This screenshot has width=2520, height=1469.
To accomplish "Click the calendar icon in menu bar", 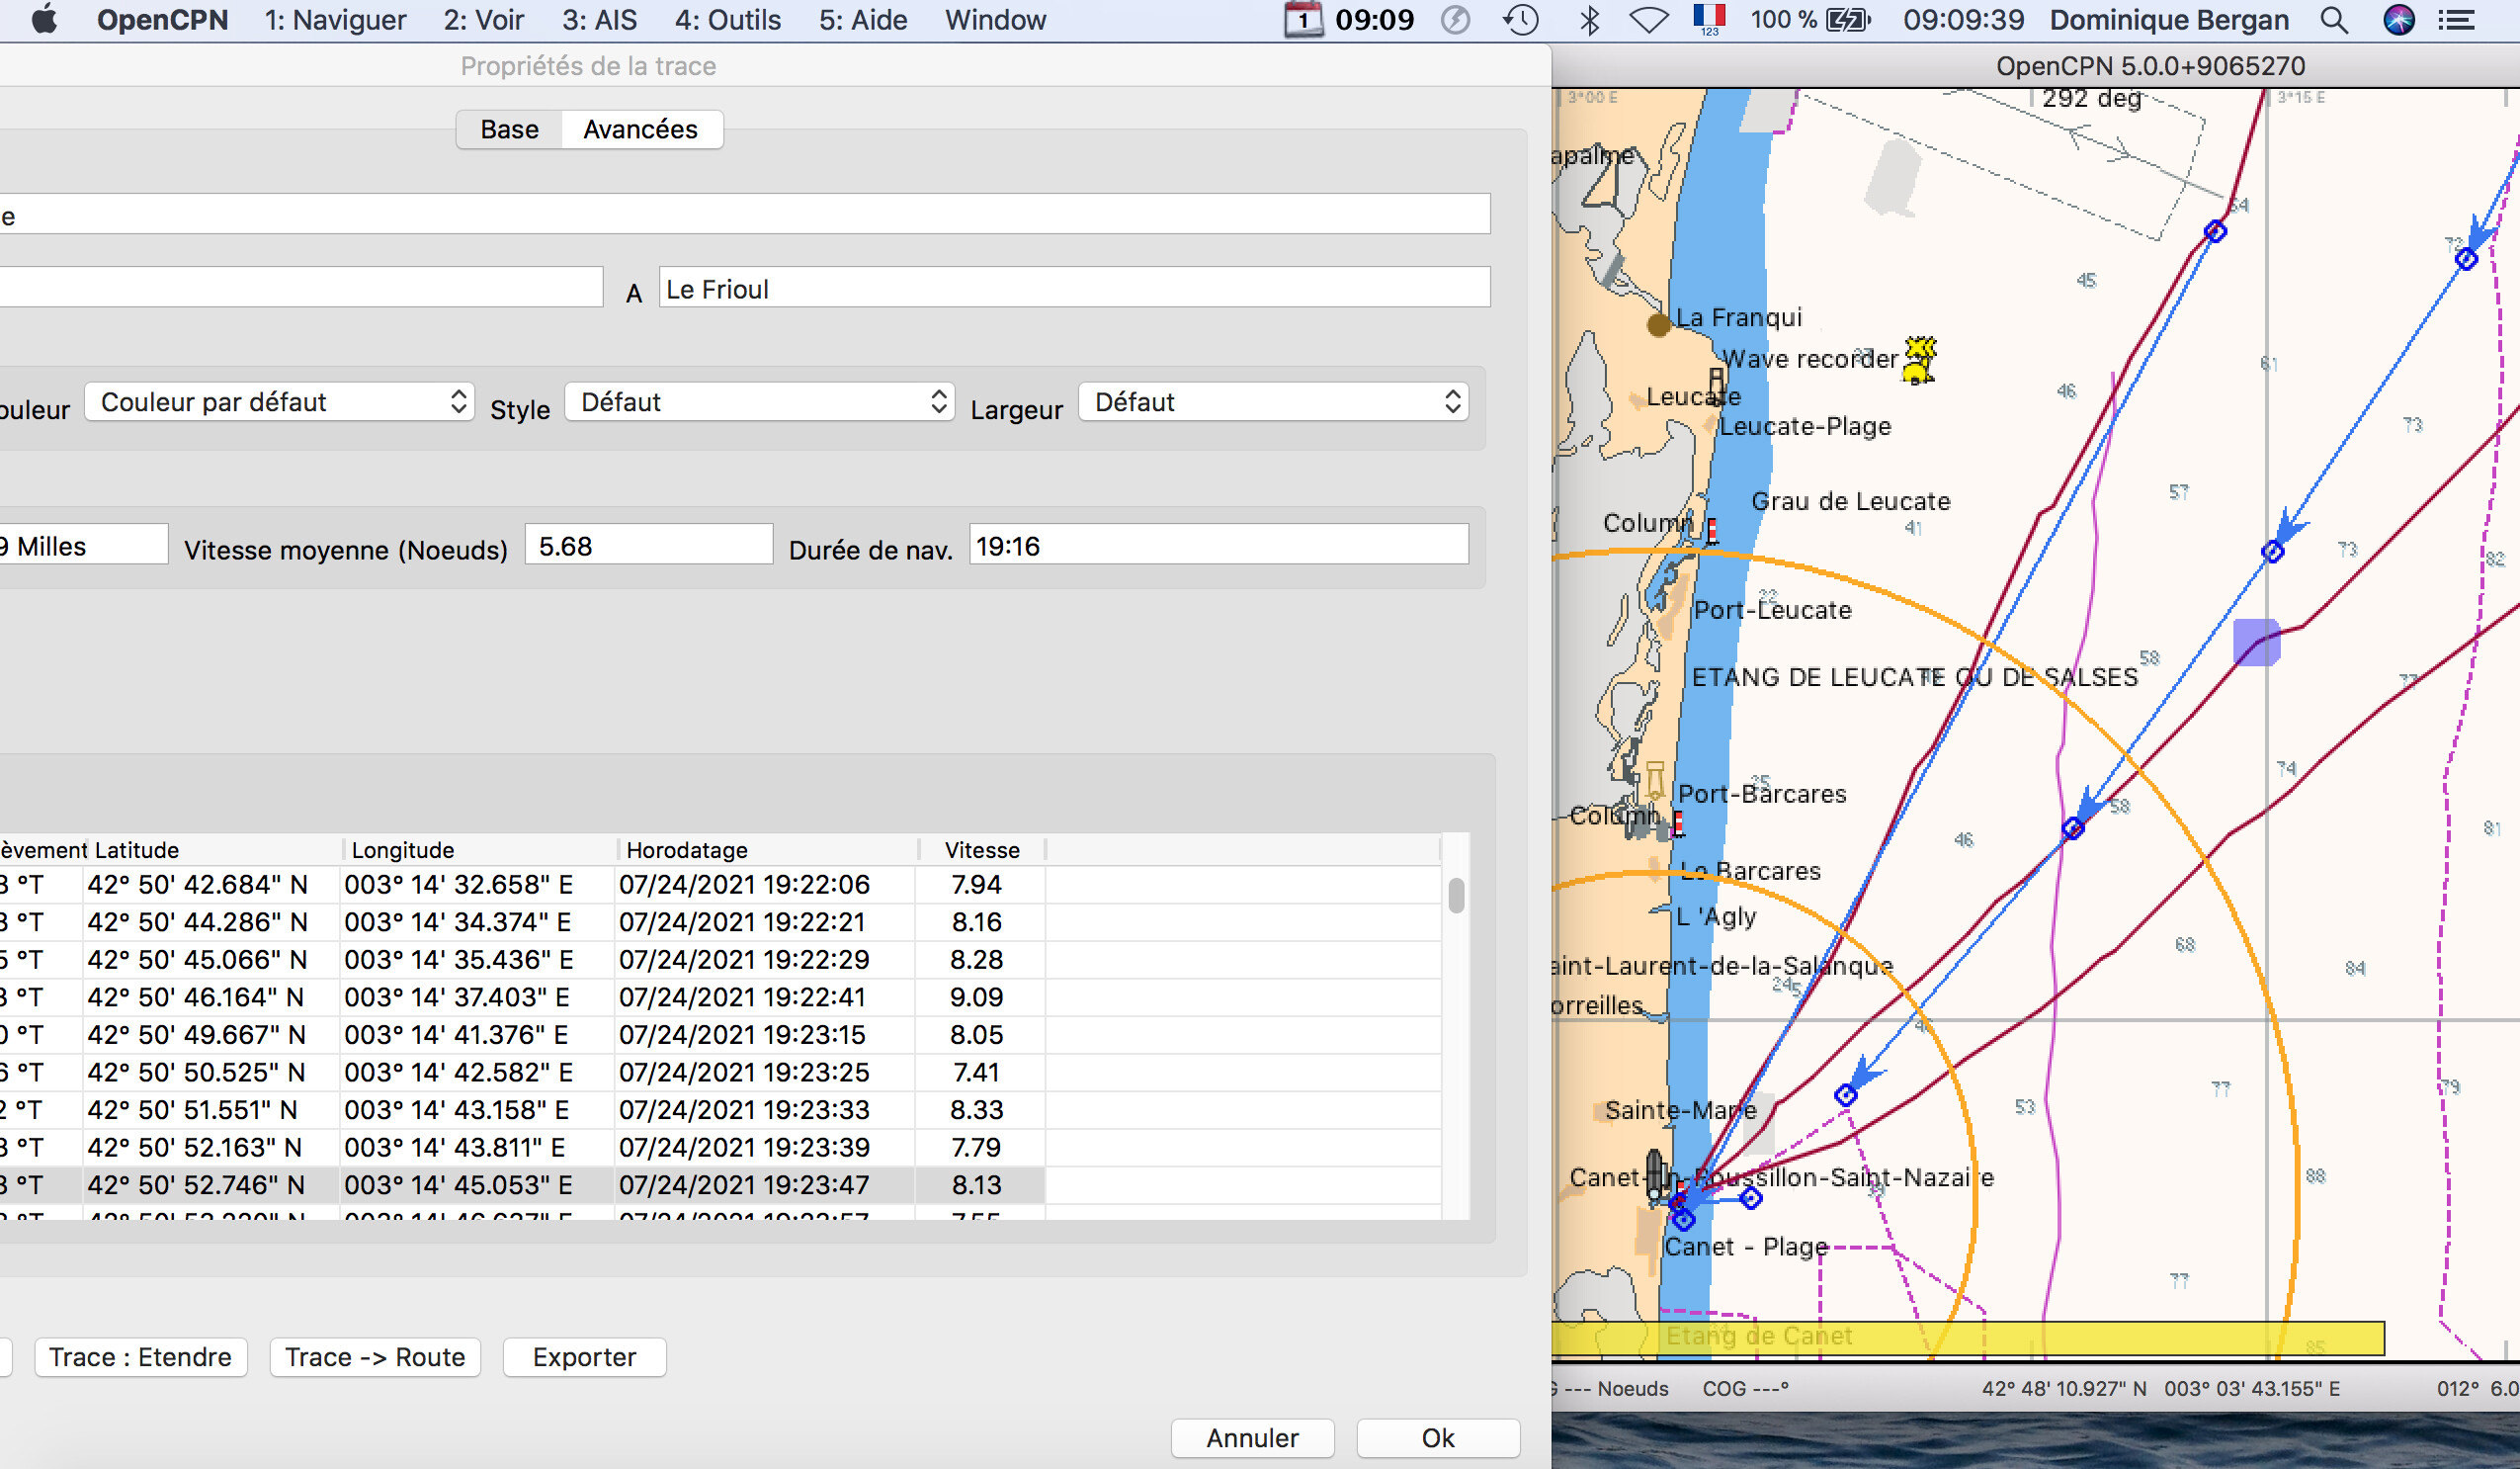I will click(x=1303, y=20).
